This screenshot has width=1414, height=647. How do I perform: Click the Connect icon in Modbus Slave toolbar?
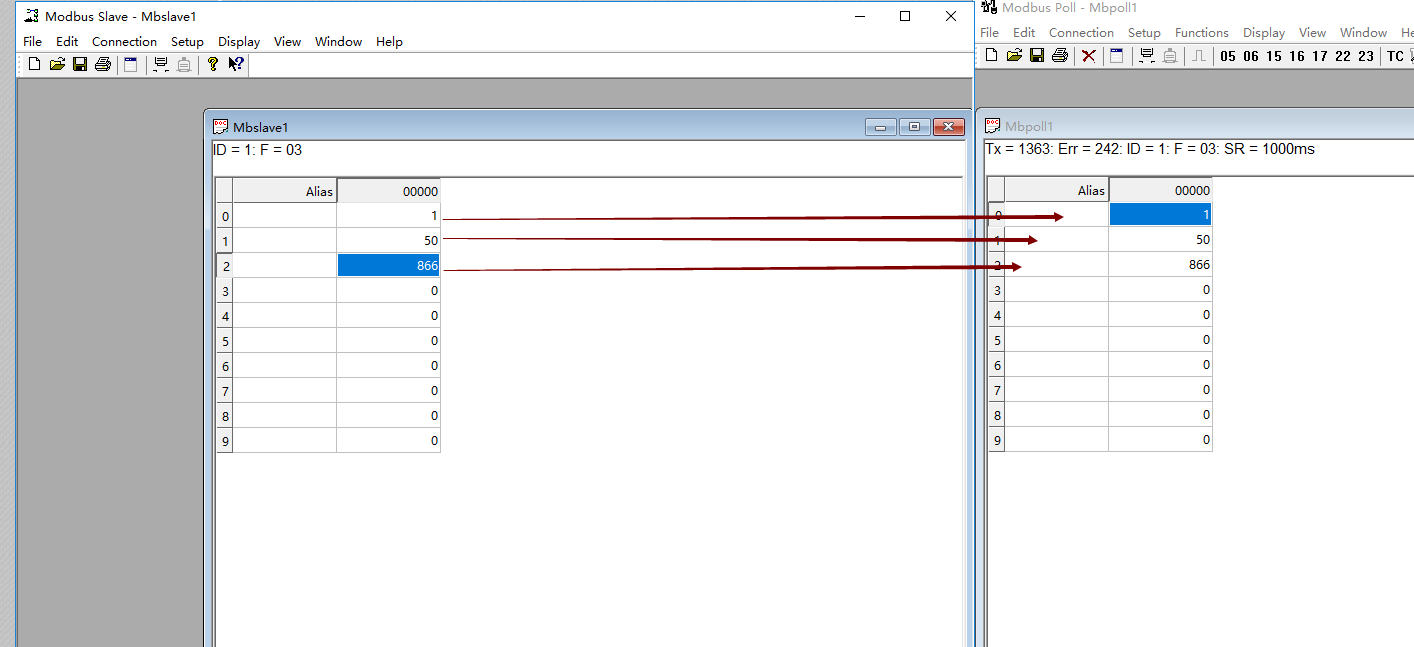click(160, 65)
